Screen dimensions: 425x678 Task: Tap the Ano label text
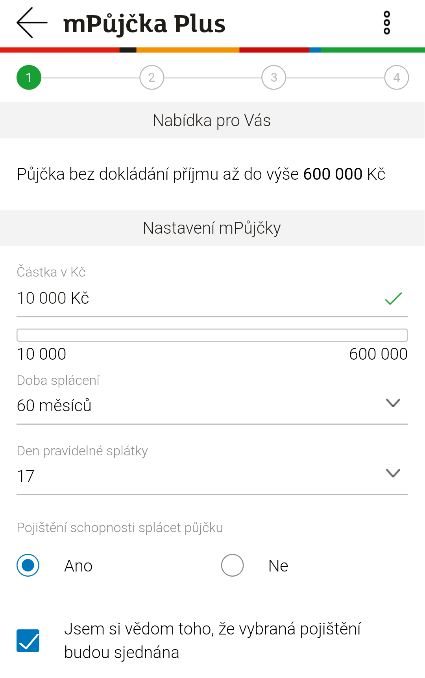point(78,566)
